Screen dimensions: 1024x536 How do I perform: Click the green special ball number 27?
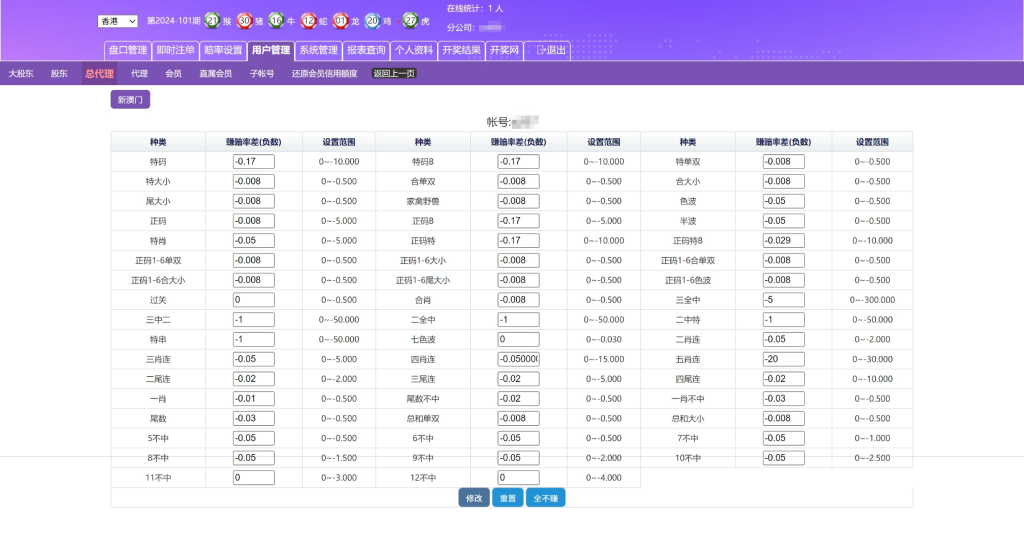tap(409, 20)
